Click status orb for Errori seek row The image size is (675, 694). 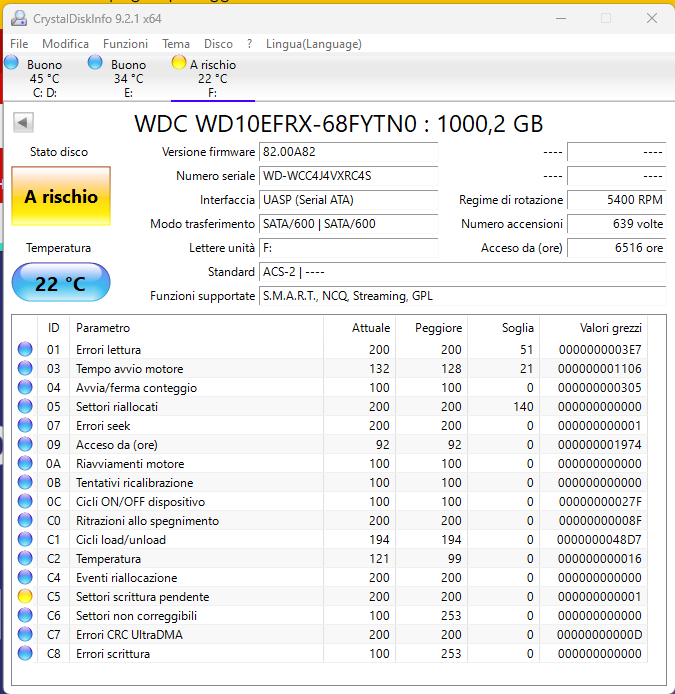tap(25, 425)
